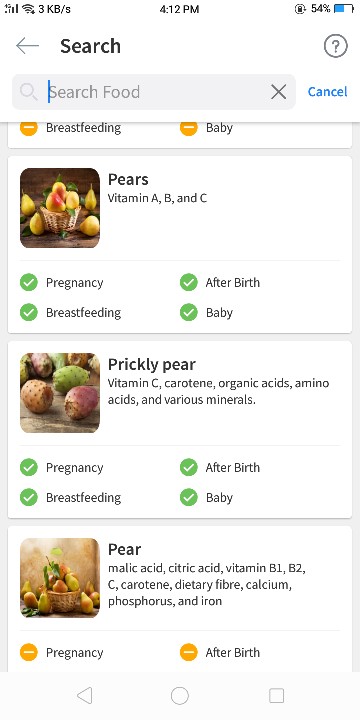This screenshot has height=720, width=360.
Task: Open the Pear basket thumbnail
Action: coord(60,578)
